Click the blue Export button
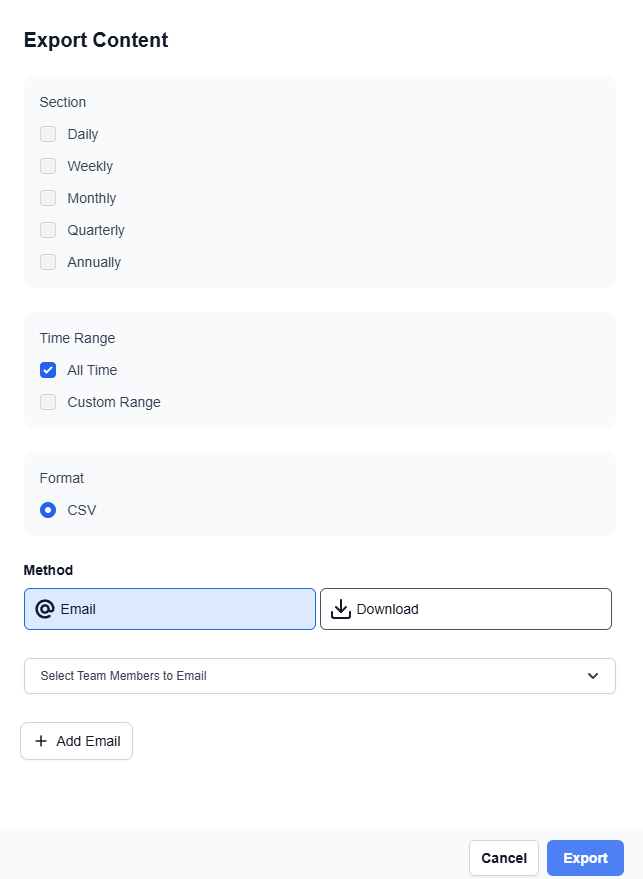This screenshot has height=879, width=643. point(585,858)
